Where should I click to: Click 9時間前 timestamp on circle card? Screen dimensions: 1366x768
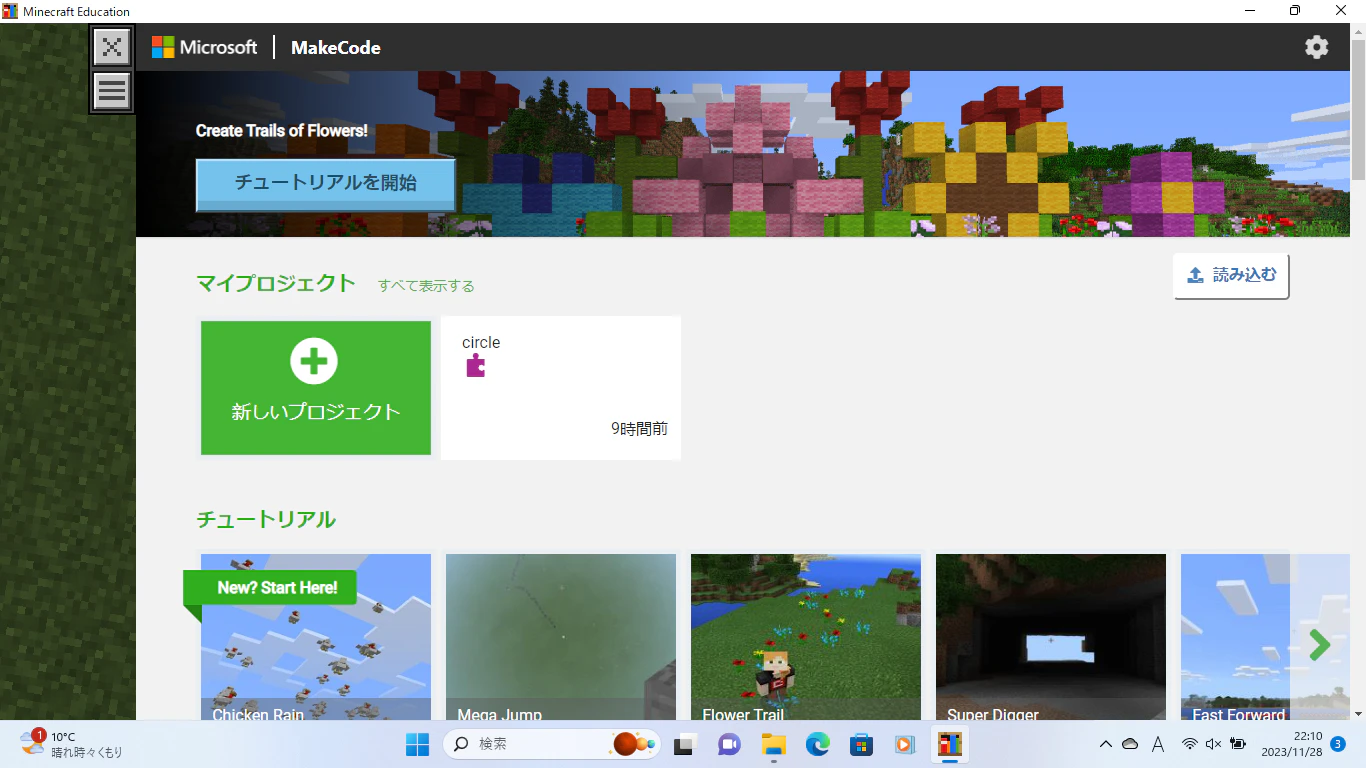tap(640, 429)
